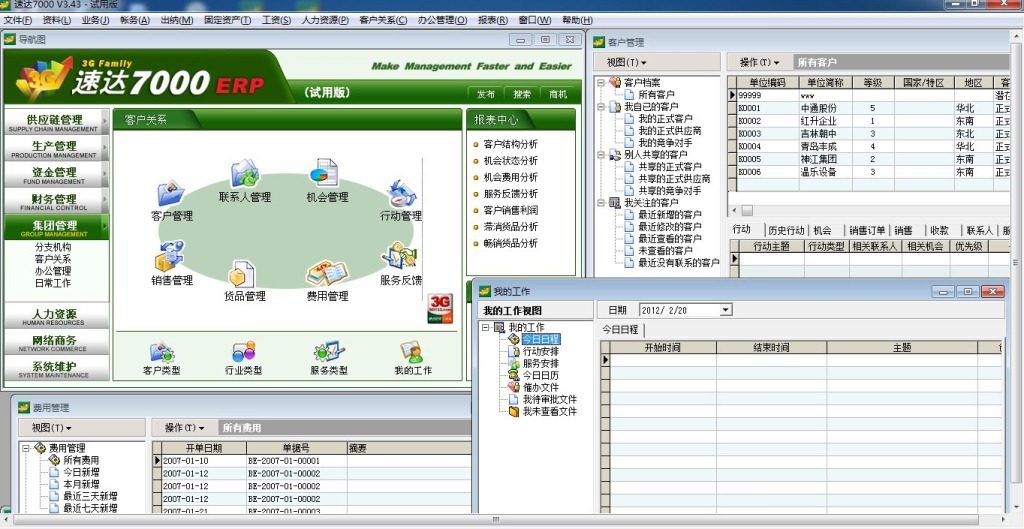Image resolution: width=1024 pixels, height=529 pixels.
Task: Open the date dropdown in 我的工作
Action: (x=726, y=310)
